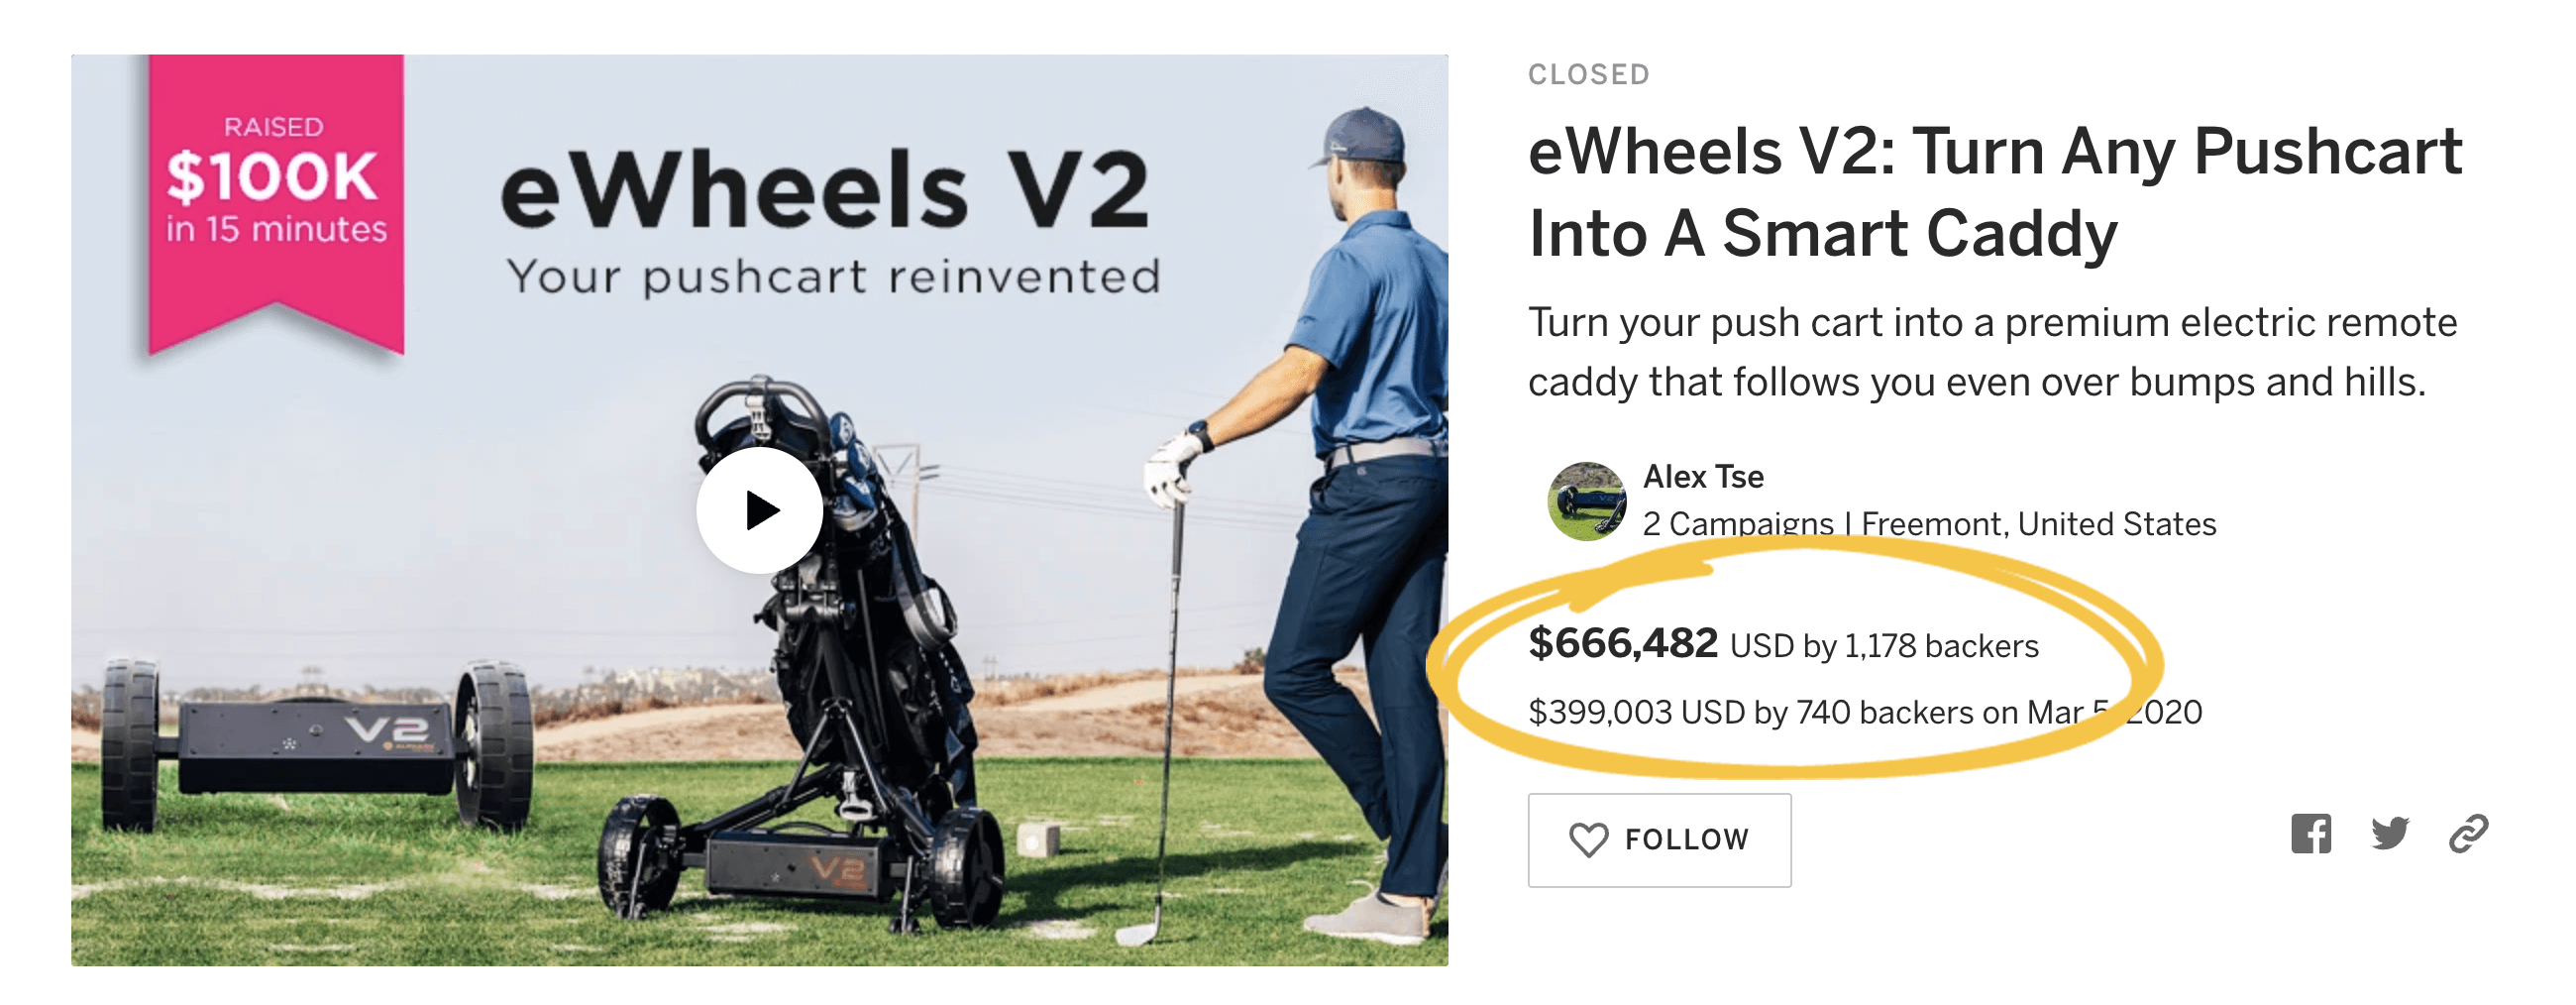2576x1005 pixels.
Task: Click the 1,178 backers text
Action: pyautogui.click(x=1940, y=646)
